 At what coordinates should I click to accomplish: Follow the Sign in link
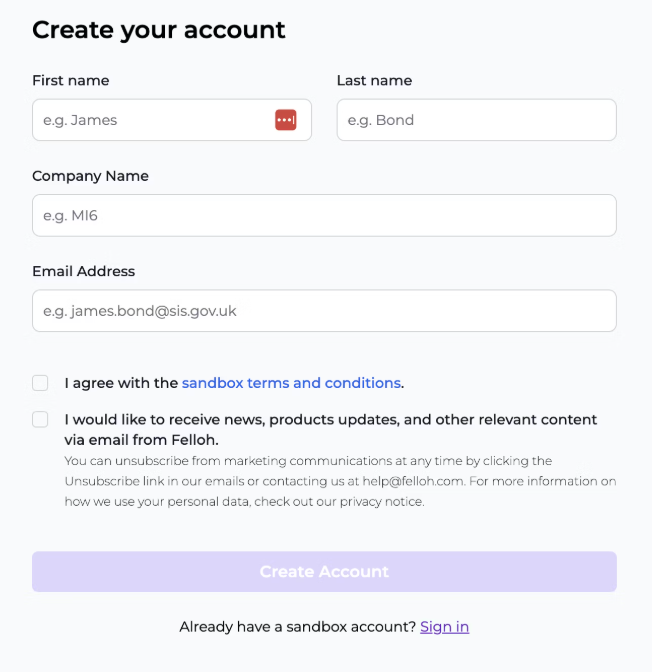[x=445, y=627]
